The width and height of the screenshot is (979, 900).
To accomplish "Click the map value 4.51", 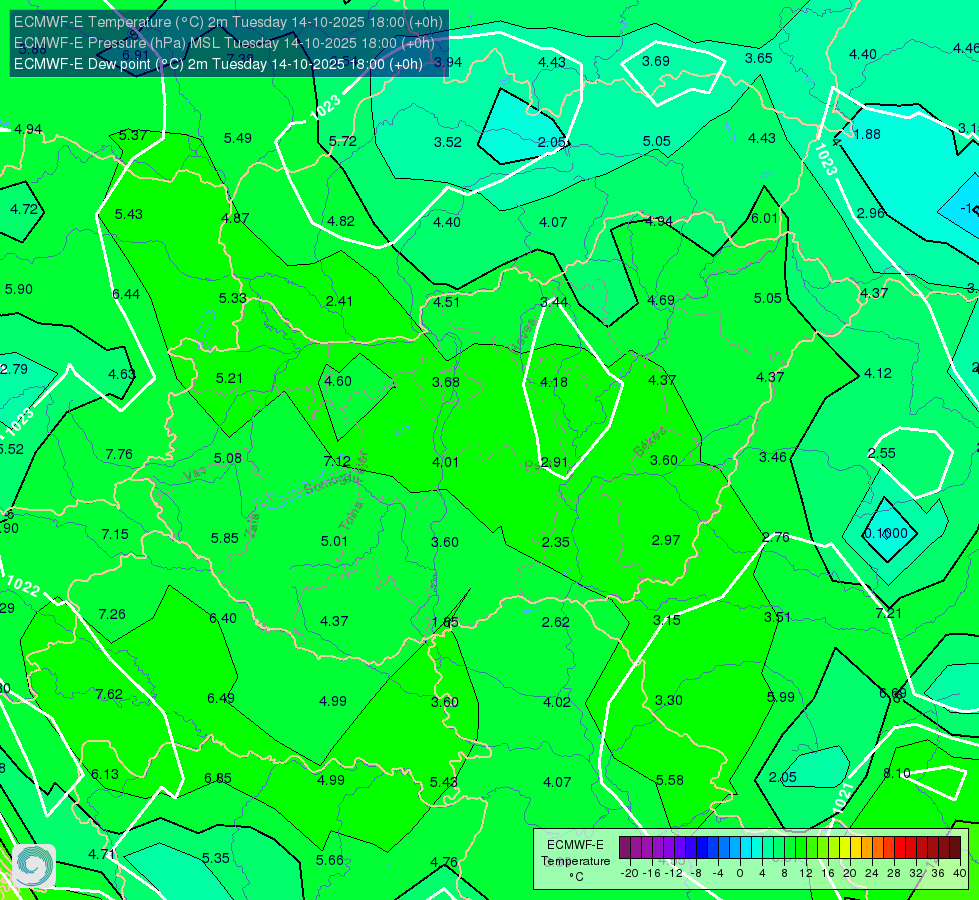I will [x=446, y=302].
